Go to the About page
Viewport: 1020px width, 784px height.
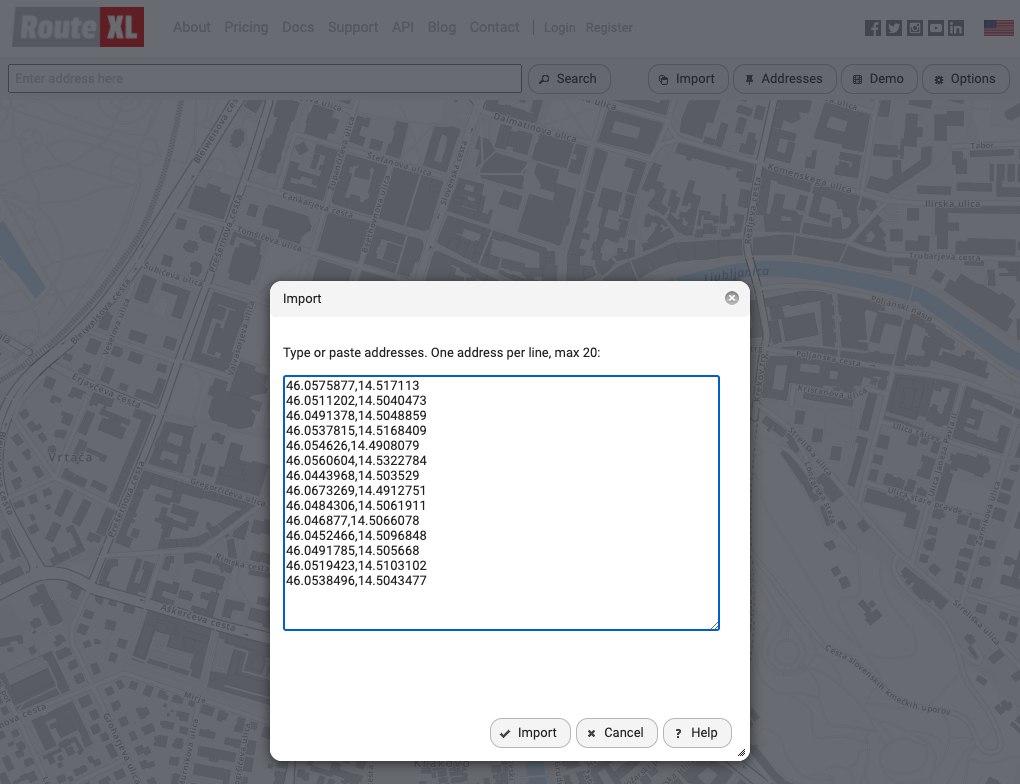point(192,27)
